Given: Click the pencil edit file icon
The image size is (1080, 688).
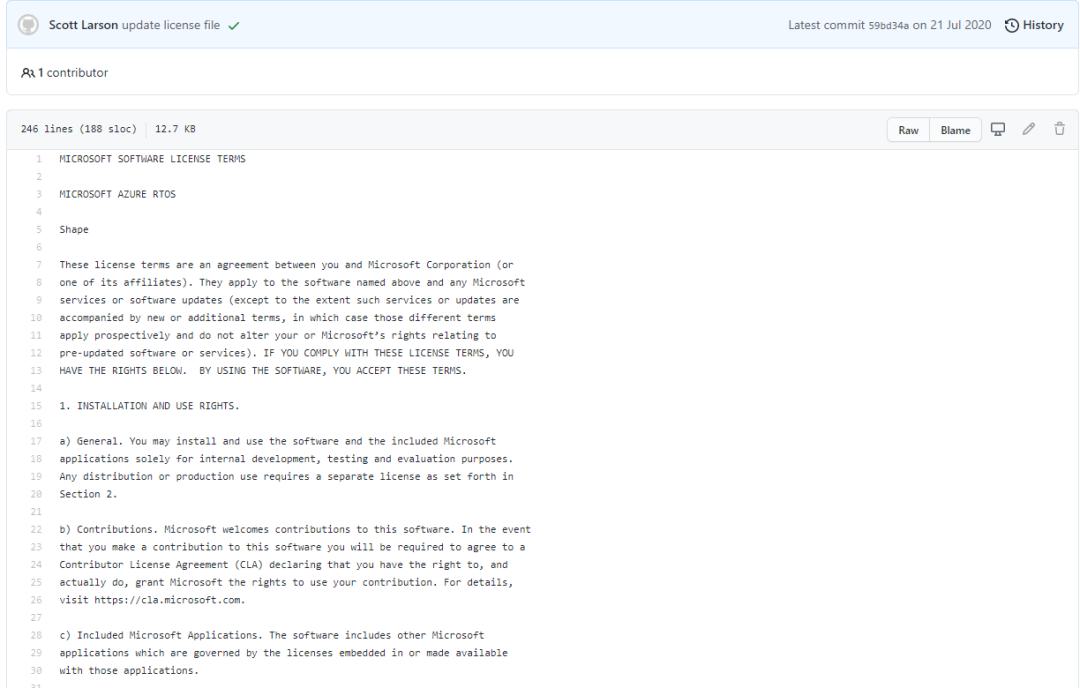Looking at the screenshot, I should click(x=1028, y=129).
